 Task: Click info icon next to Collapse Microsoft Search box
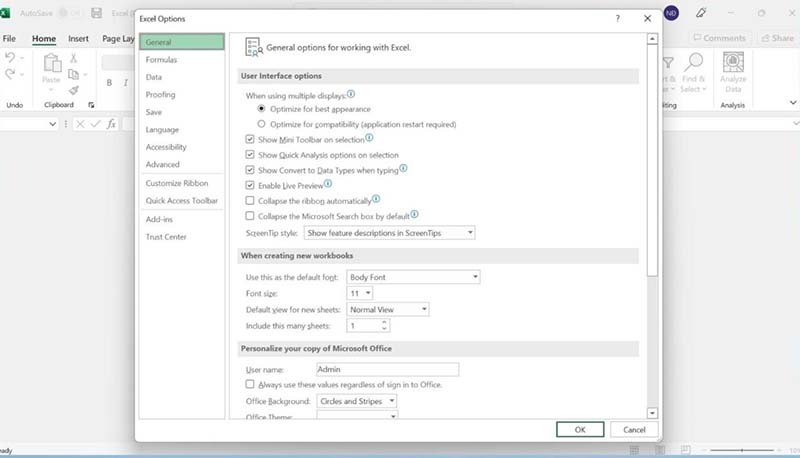pos(414,214)
